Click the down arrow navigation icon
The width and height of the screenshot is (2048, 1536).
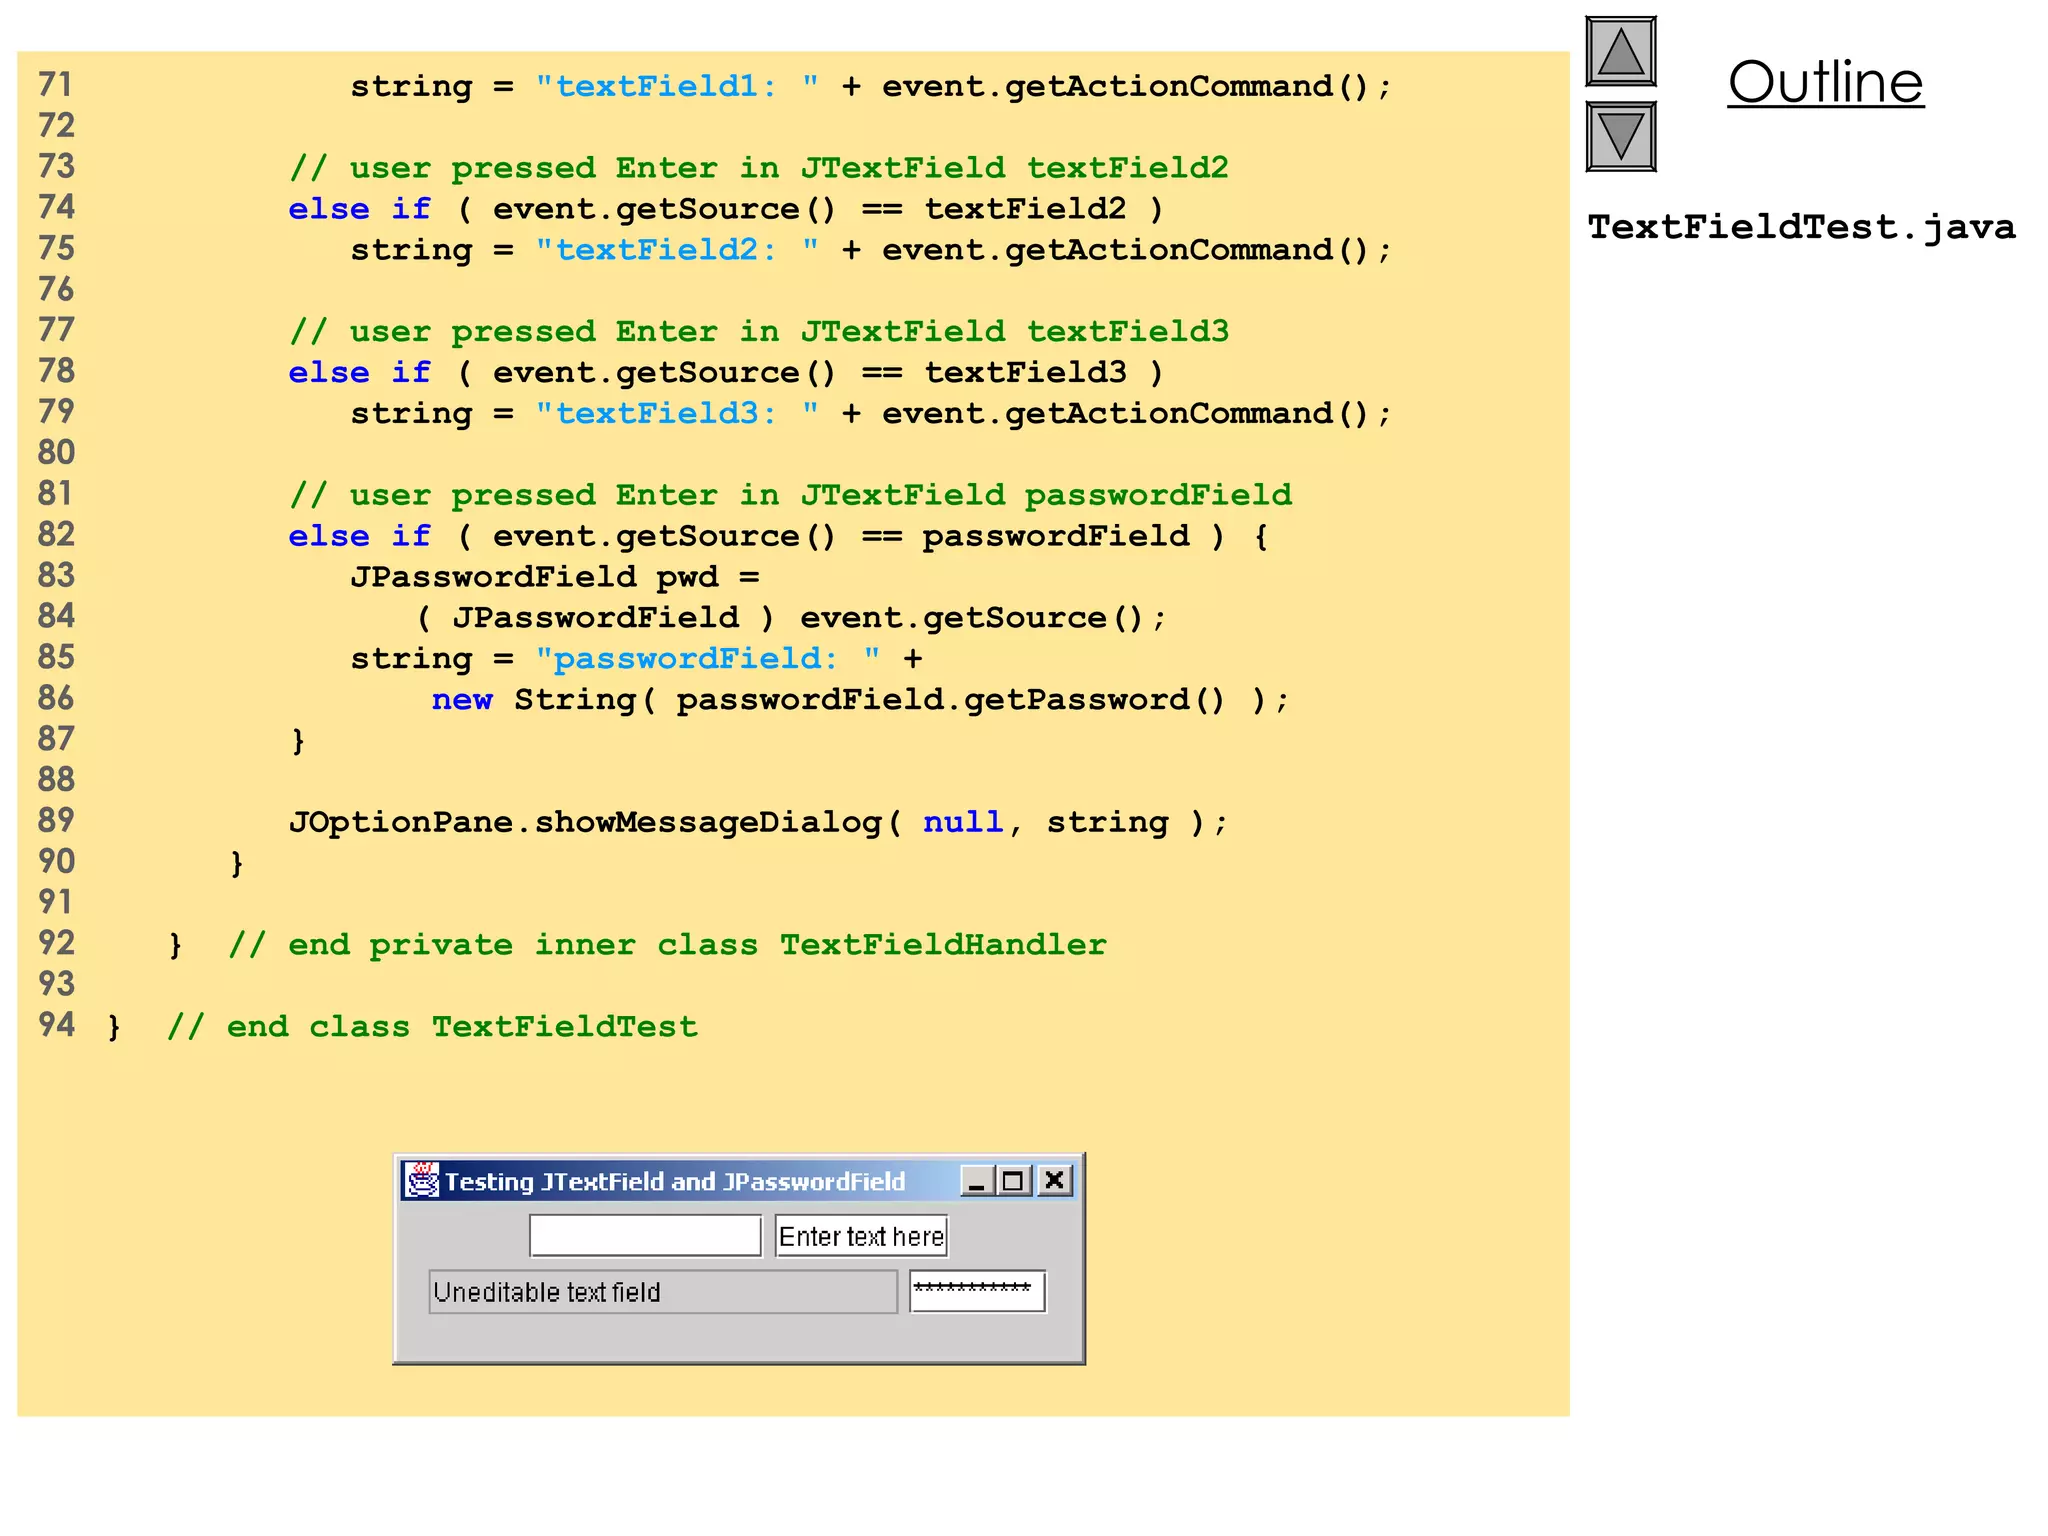pyautogui.click(x=1620, y=137)
